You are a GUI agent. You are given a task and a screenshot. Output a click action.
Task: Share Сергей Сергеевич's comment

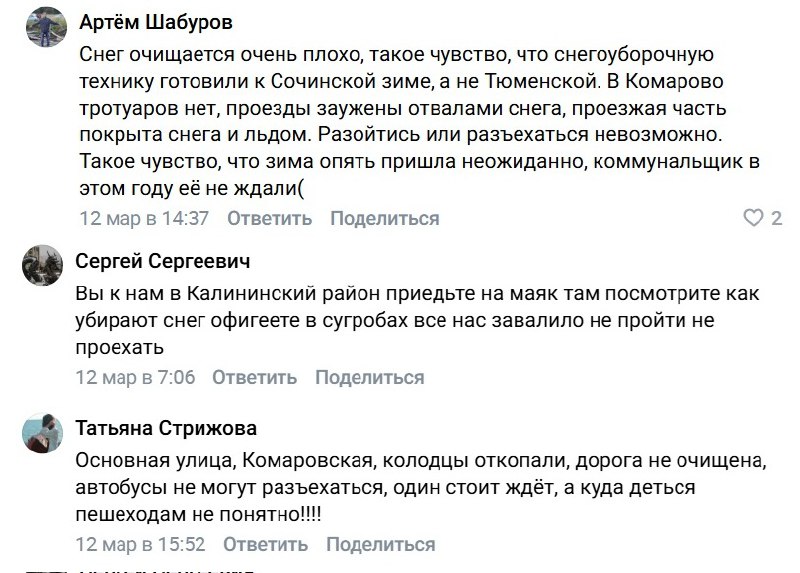click(x=369, y=377)
